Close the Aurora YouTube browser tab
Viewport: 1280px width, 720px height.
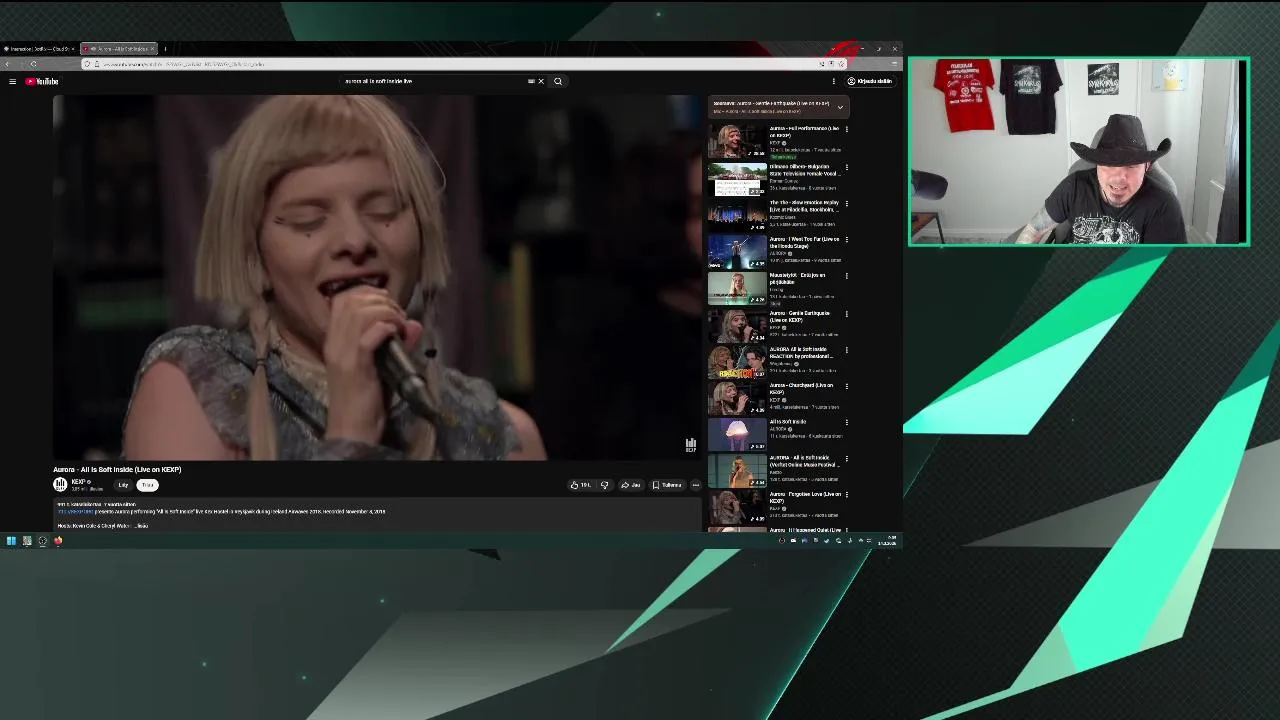click(152, 48)
